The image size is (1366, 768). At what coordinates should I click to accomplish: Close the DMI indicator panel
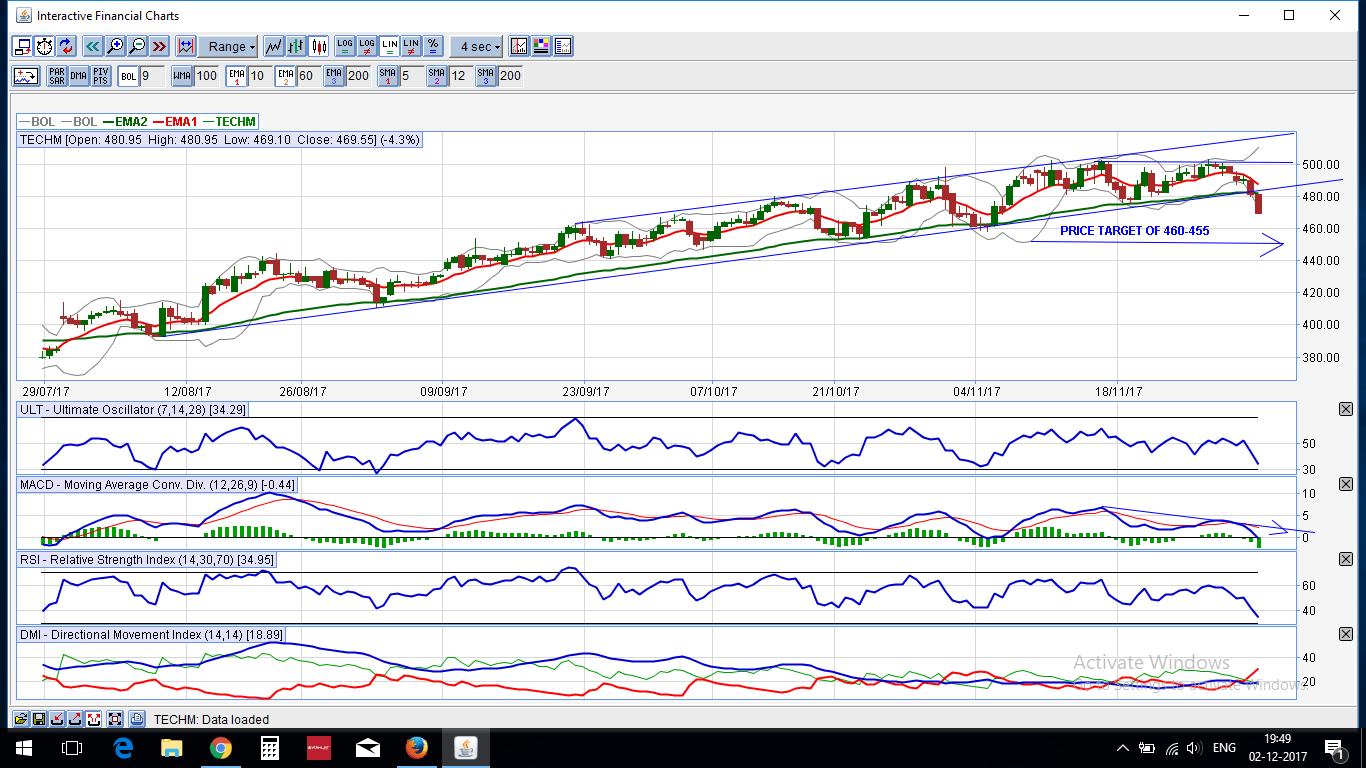click(1345, 634)
